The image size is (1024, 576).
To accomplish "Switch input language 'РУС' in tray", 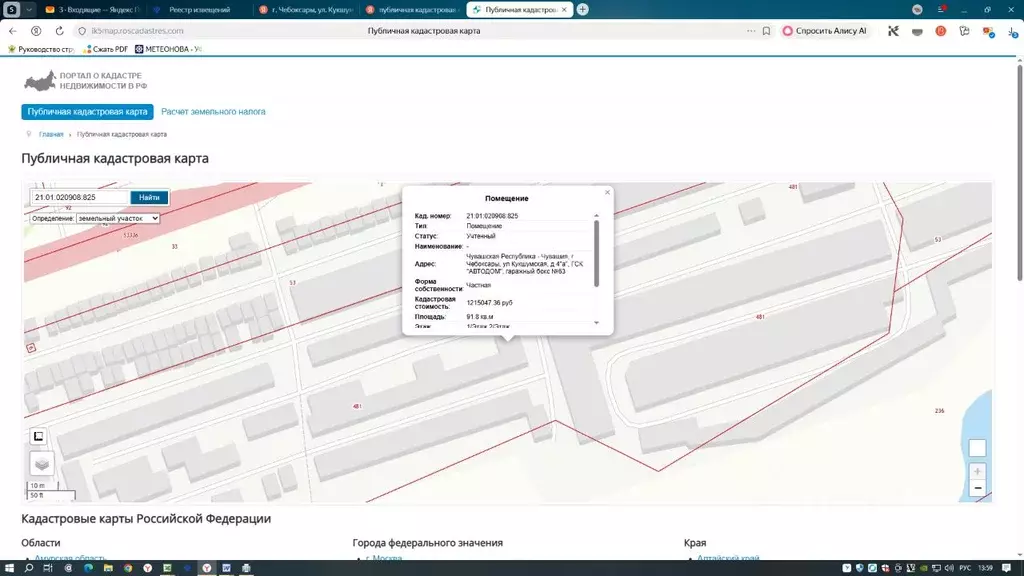I will pyautogui.click(x=965, y=568).
